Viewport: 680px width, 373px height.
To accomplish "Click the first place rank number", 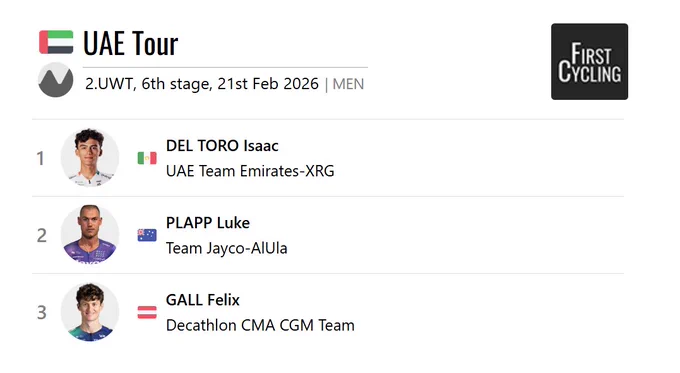I will (x=40, y=158).
